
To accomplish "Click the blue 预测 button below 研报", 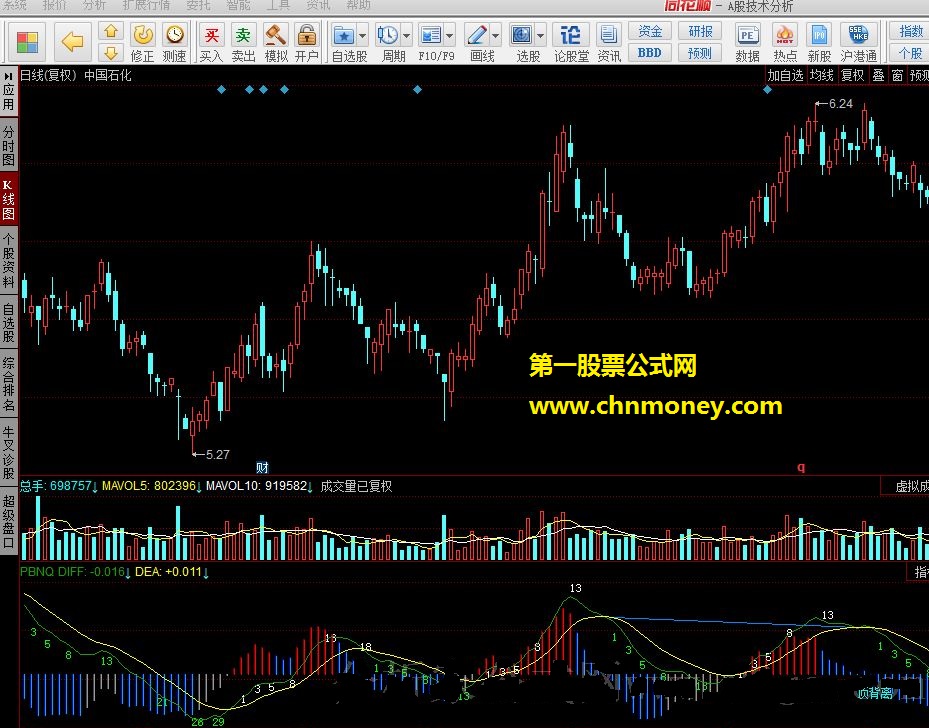I will [x=700, y=53].
